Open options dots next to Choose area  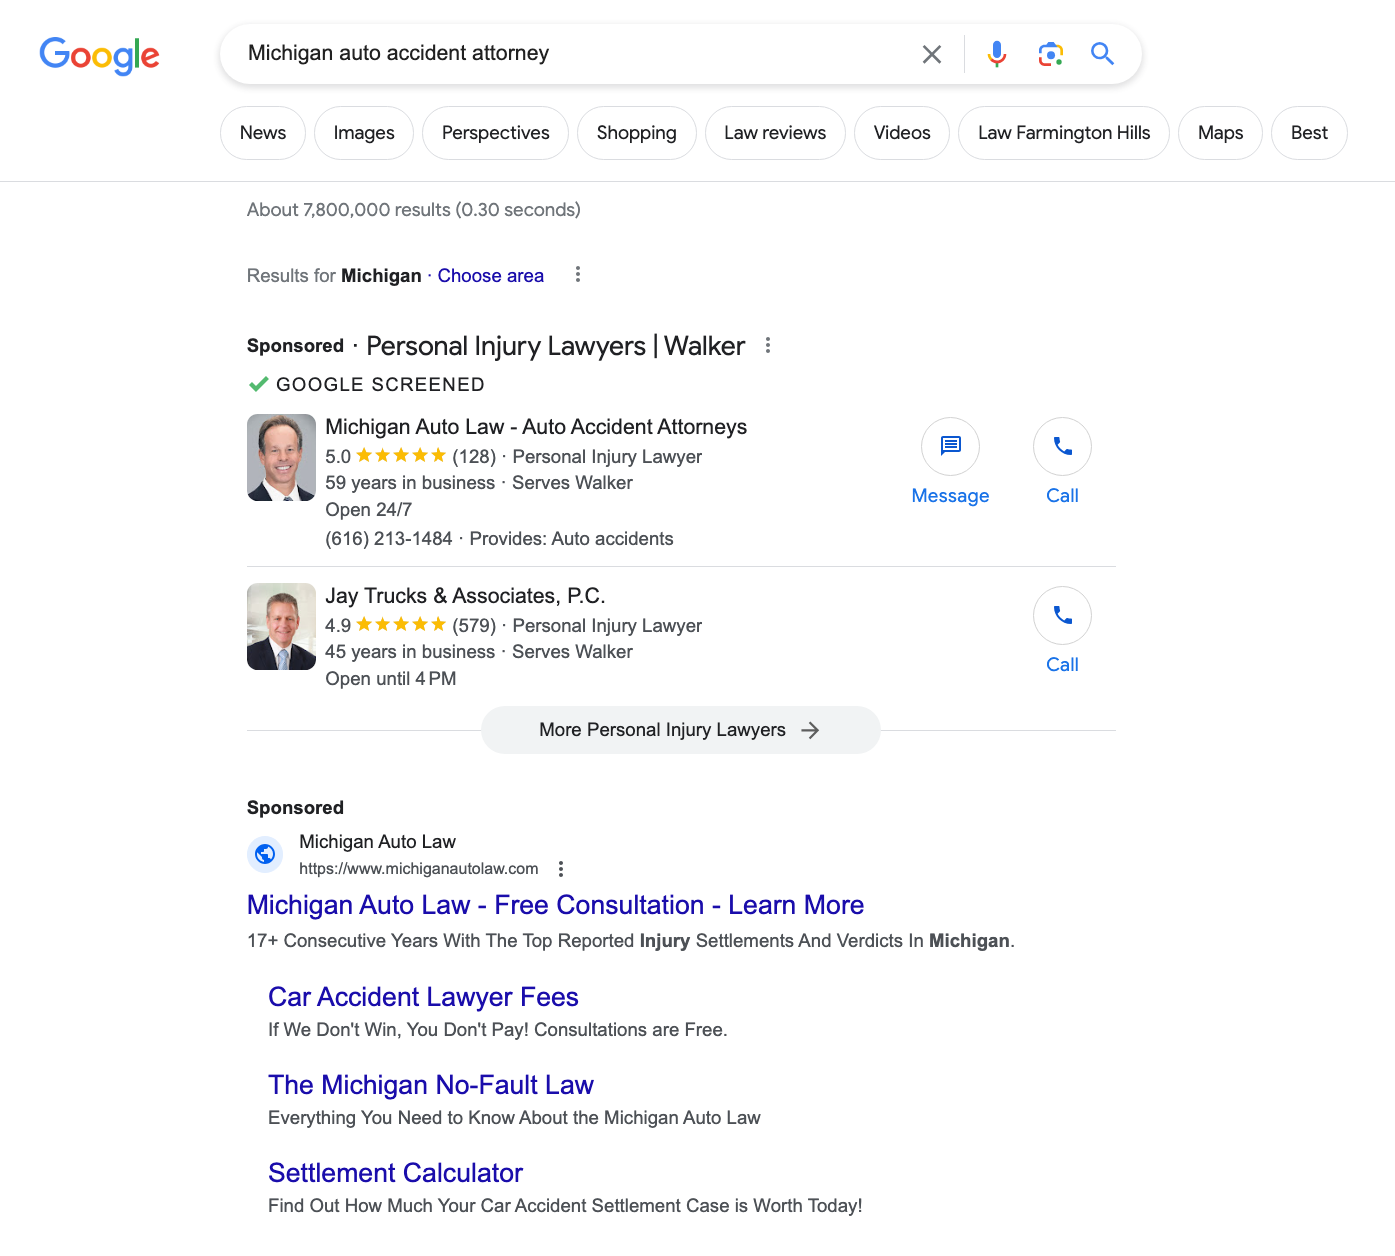tap(578, 274)
